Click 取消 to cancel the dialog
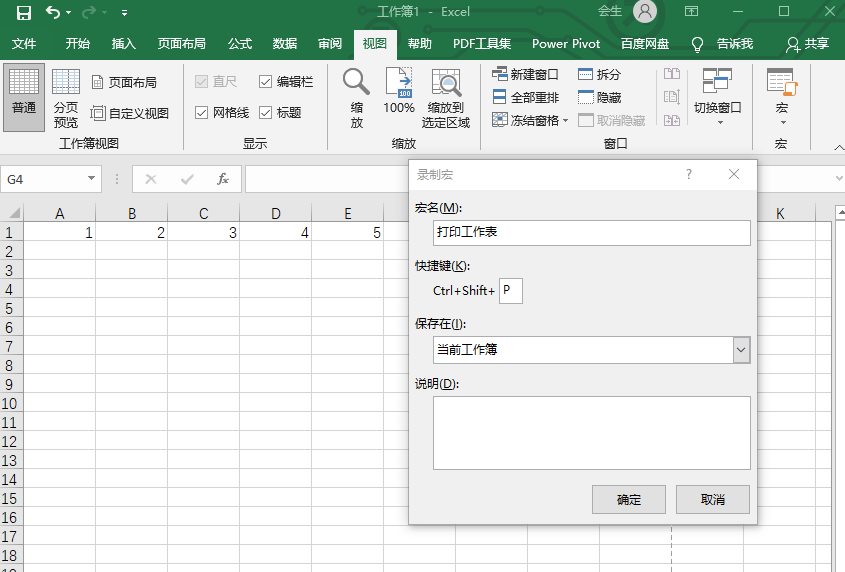 click(712, 500)
